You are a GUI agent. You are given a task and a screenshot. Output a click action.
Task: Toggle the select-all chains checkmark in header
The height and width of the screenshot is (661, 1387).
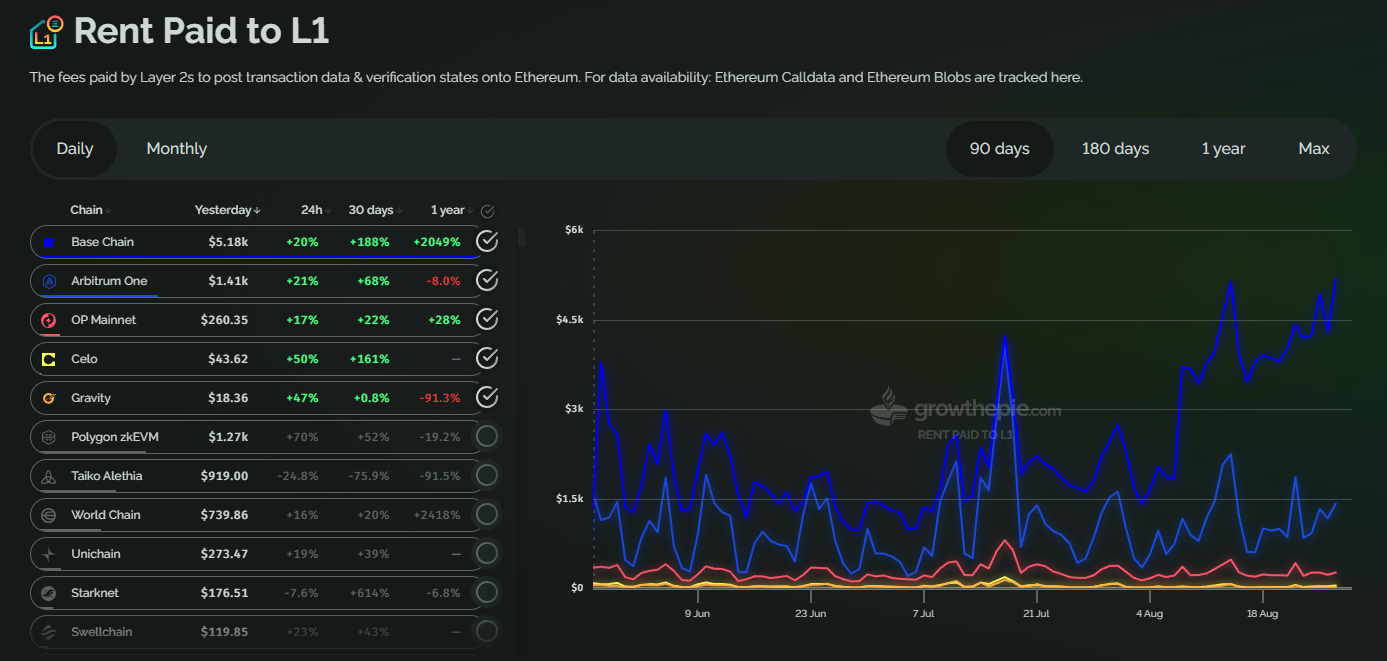487,211
